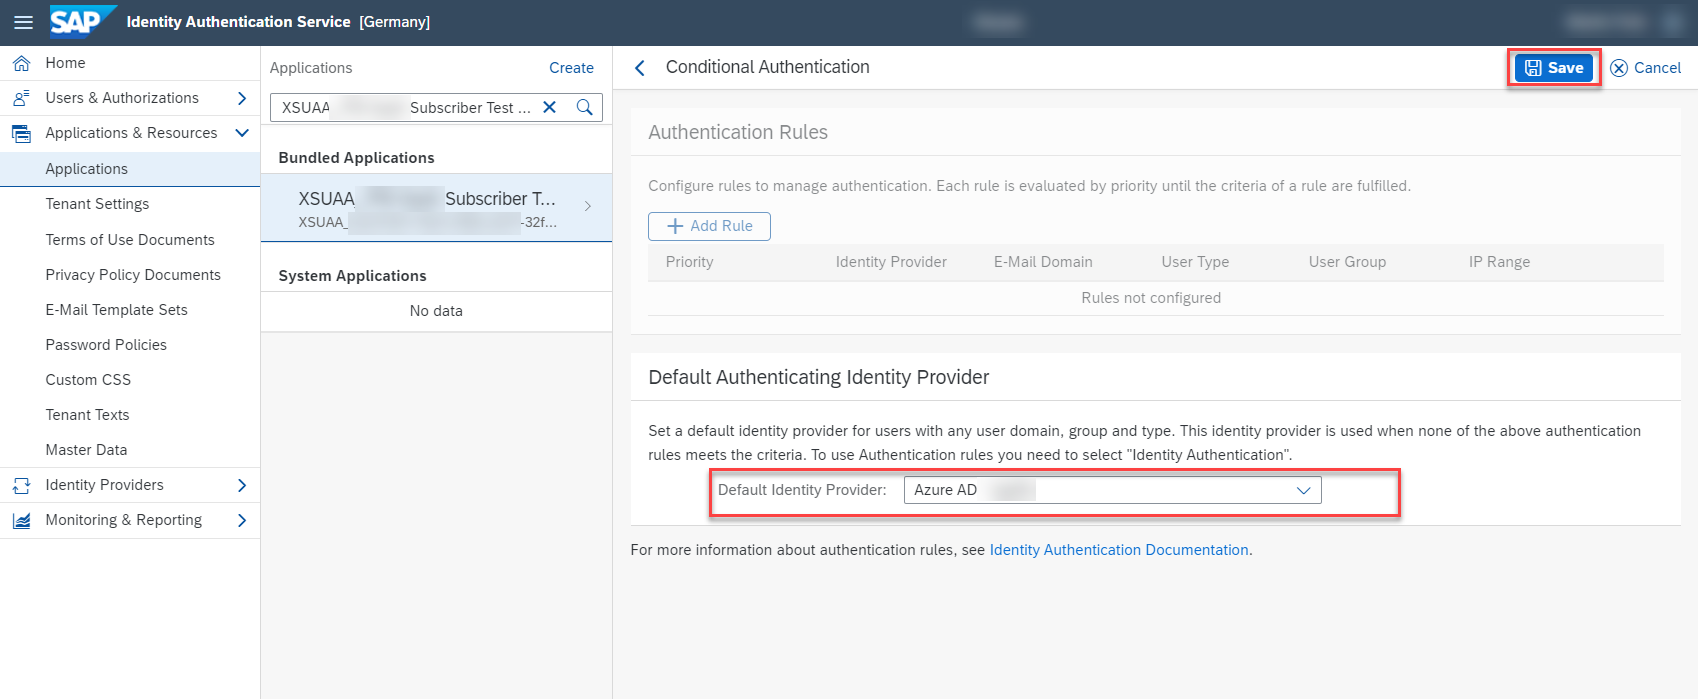Image resolution: width=1698 pixels, height=699 pixels.
Task: Expand Identity Providers submenu
Action: [x=242, y=485]
